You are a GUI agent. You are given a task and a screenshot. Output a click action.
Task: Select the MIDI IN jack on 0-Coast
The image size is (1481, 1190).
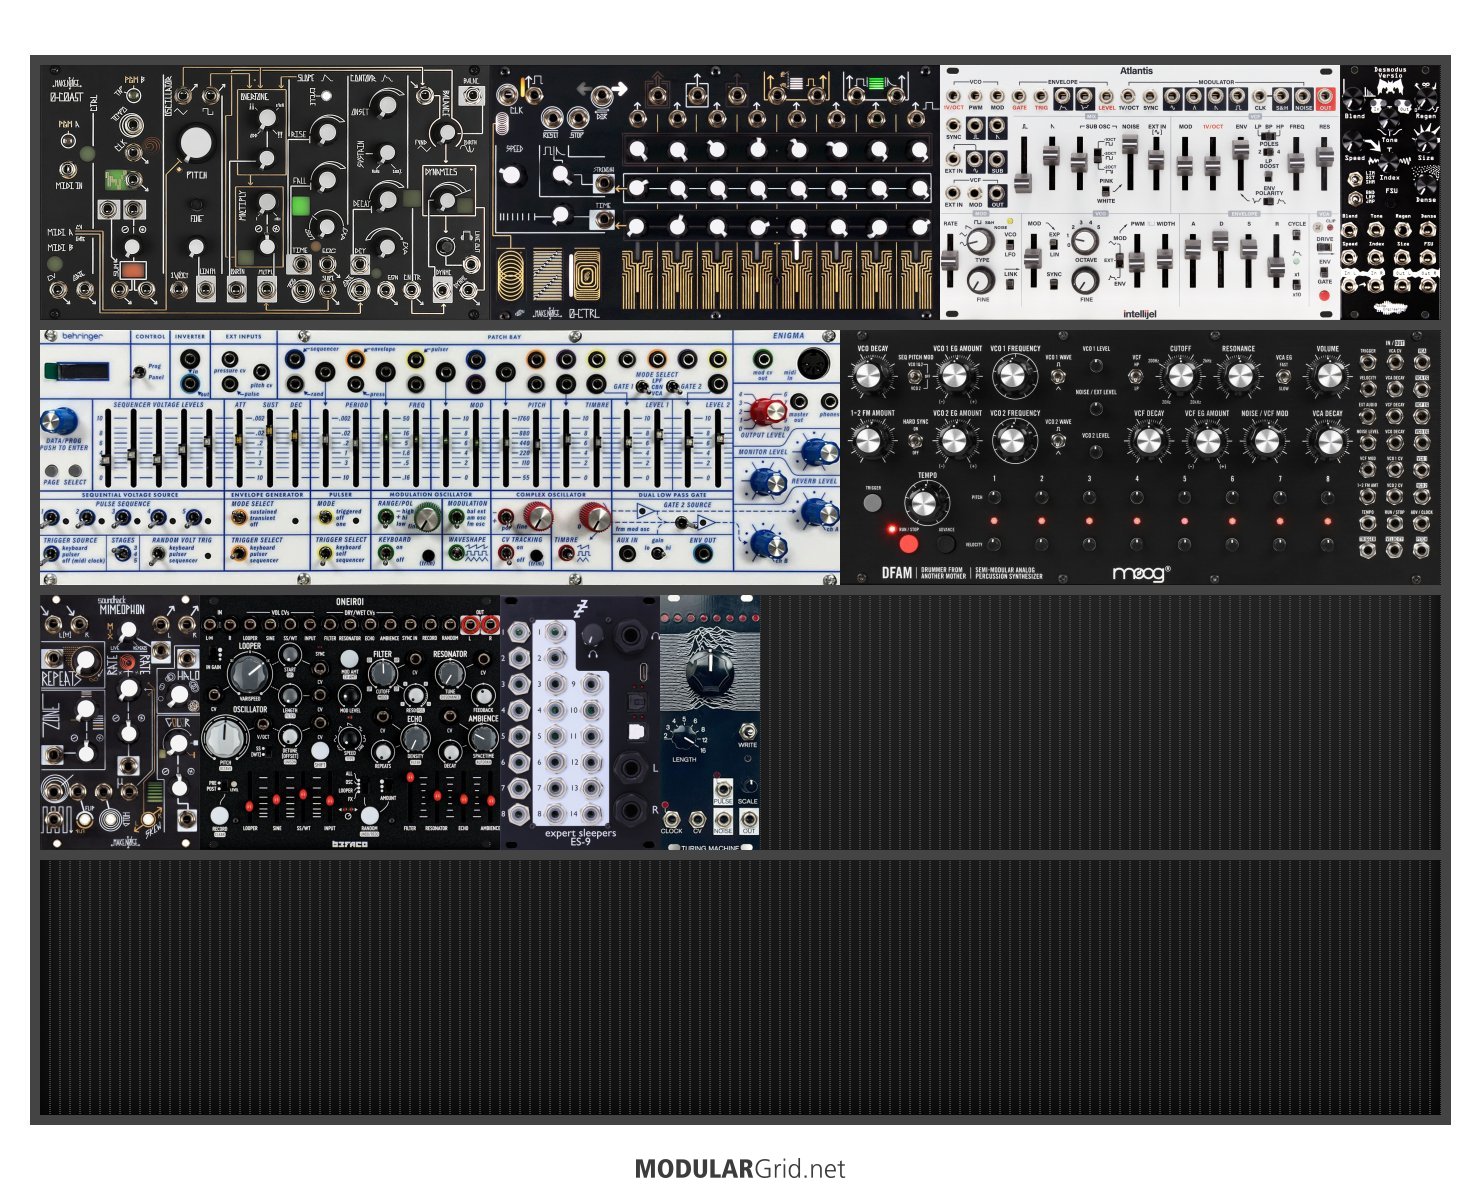68,170
